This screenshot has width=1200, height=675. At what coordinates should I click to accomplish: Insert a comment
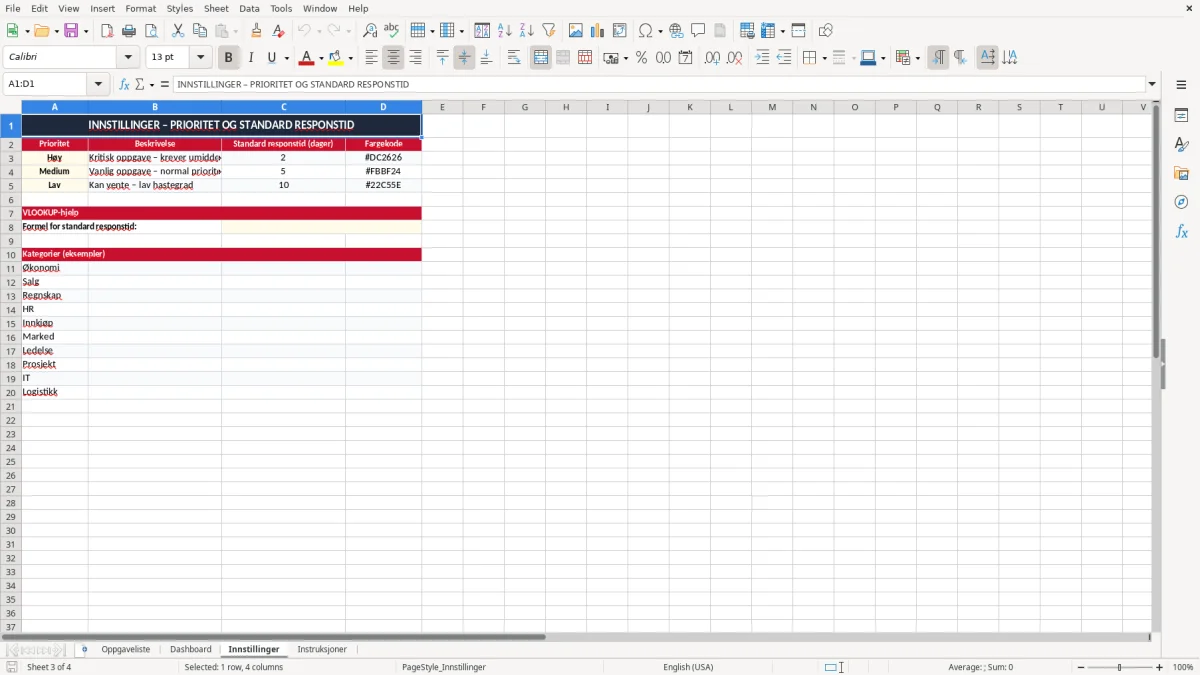pyautogui.click(x=698, y=31)
